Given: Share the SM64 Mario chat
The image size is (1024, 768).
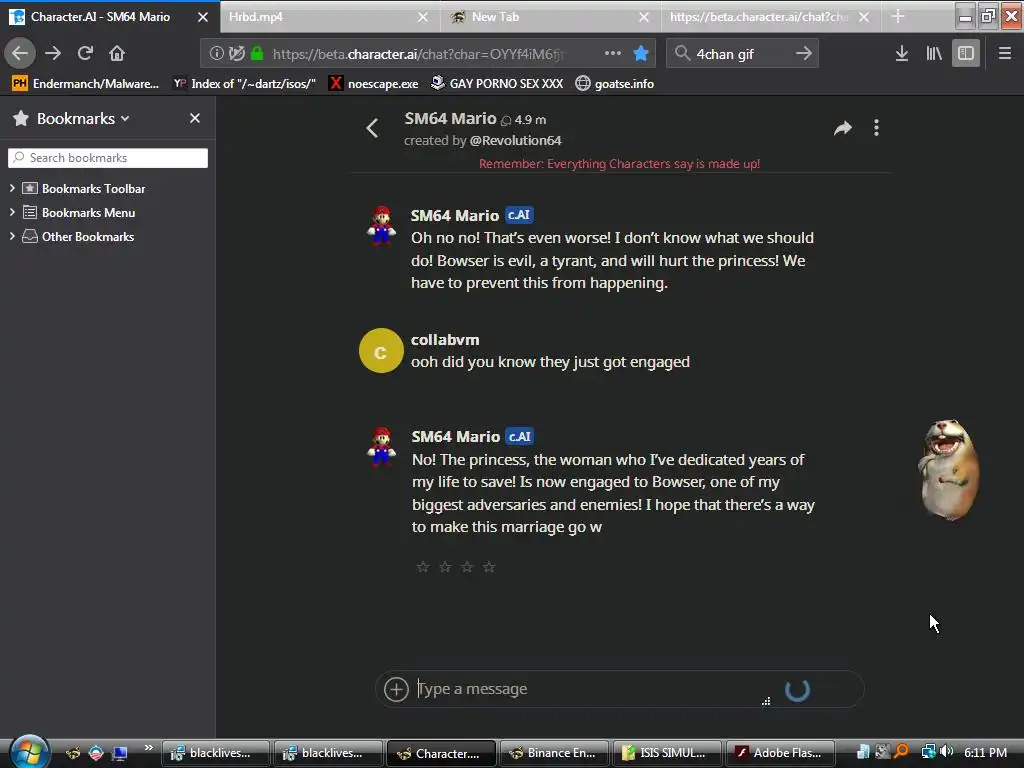Looking at the screenshot, I should point(842,128).
